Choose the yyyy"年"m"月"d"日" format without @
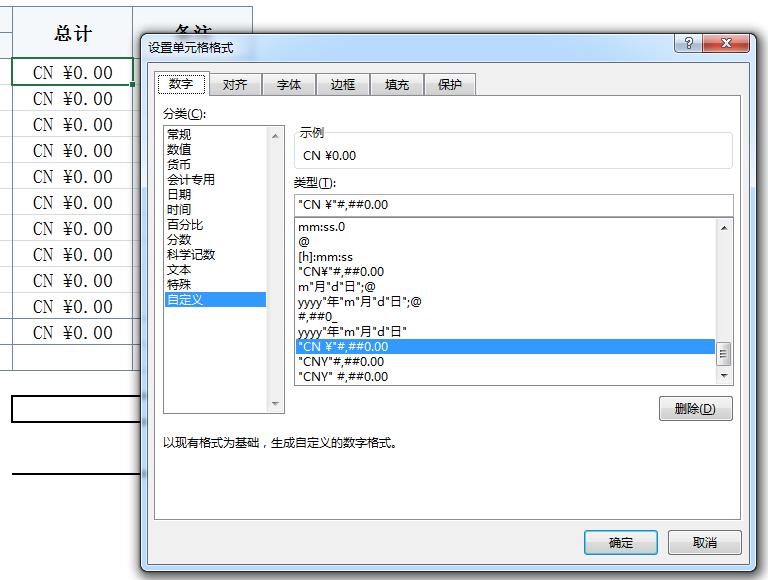The height and width of the screenshot is (580, 768). pos(505,332)
